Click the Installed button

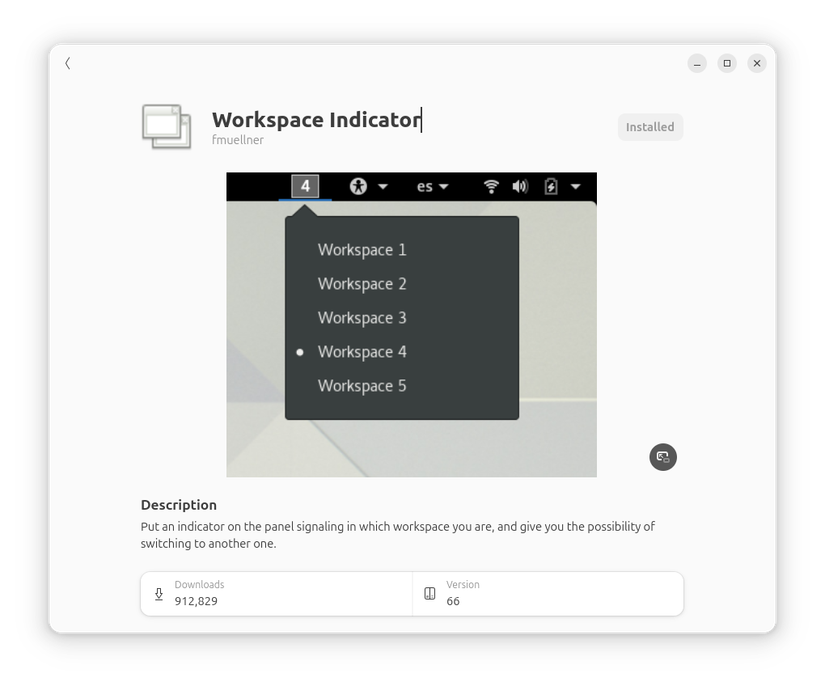click(x=650, y=127)
